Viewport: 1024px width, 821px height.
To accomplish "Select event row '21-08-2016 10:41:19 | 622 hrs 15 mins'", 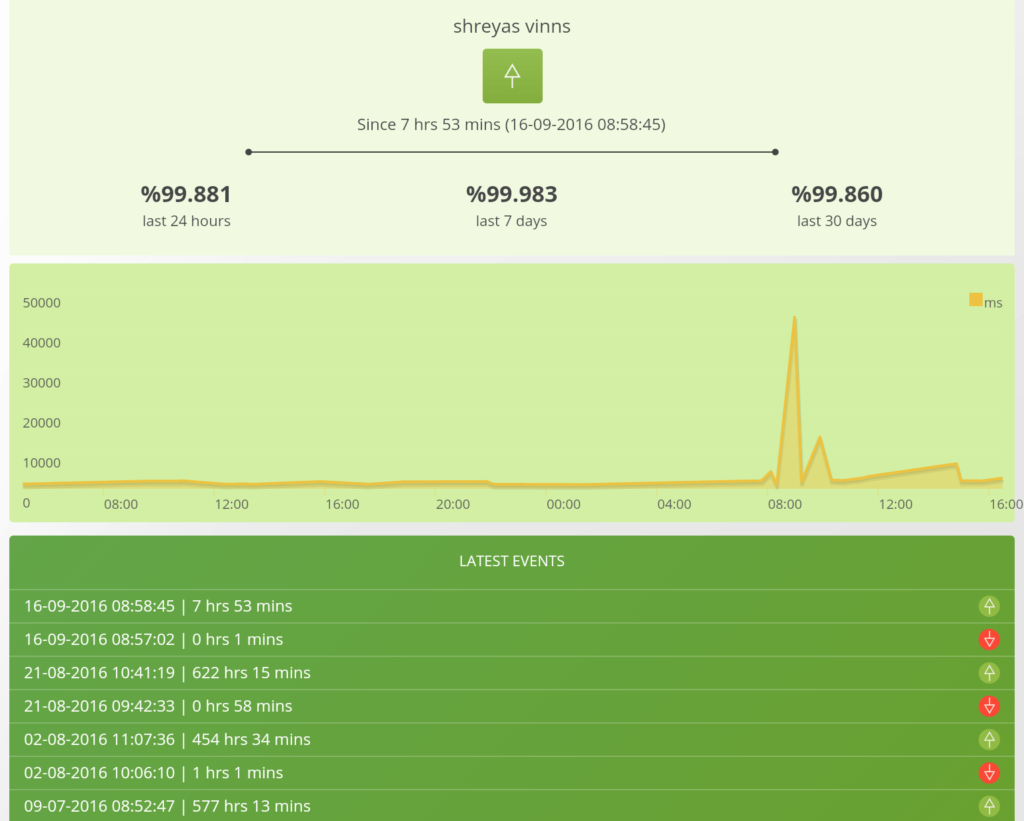I will click(512, 673).
